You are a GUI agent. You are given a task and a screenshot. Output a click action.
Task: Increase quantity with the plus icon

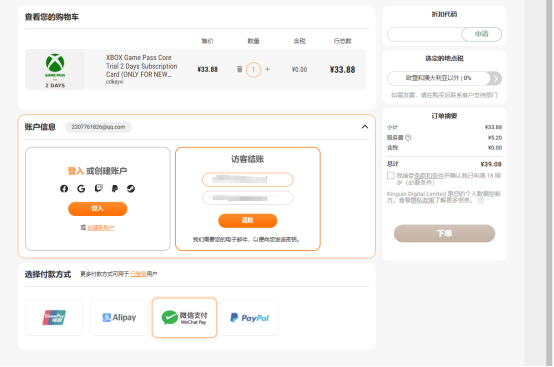[267, 69]
